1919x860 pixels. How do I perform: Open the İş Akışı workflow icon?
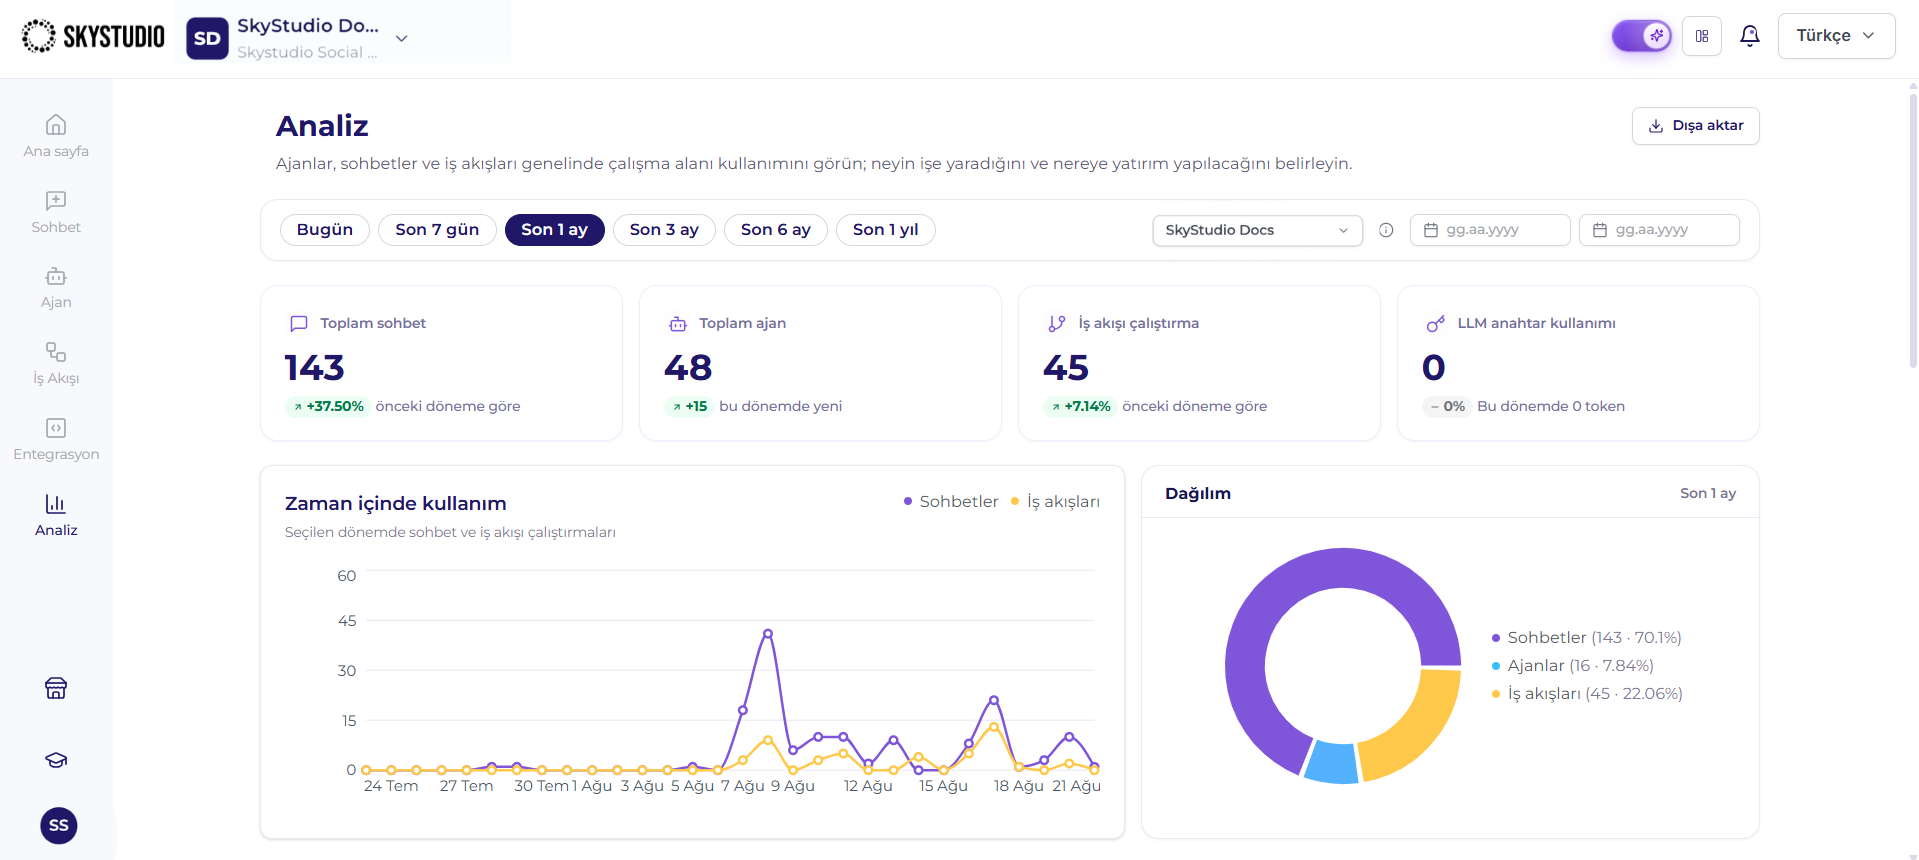pyautogui.click(x=56, y=352)
